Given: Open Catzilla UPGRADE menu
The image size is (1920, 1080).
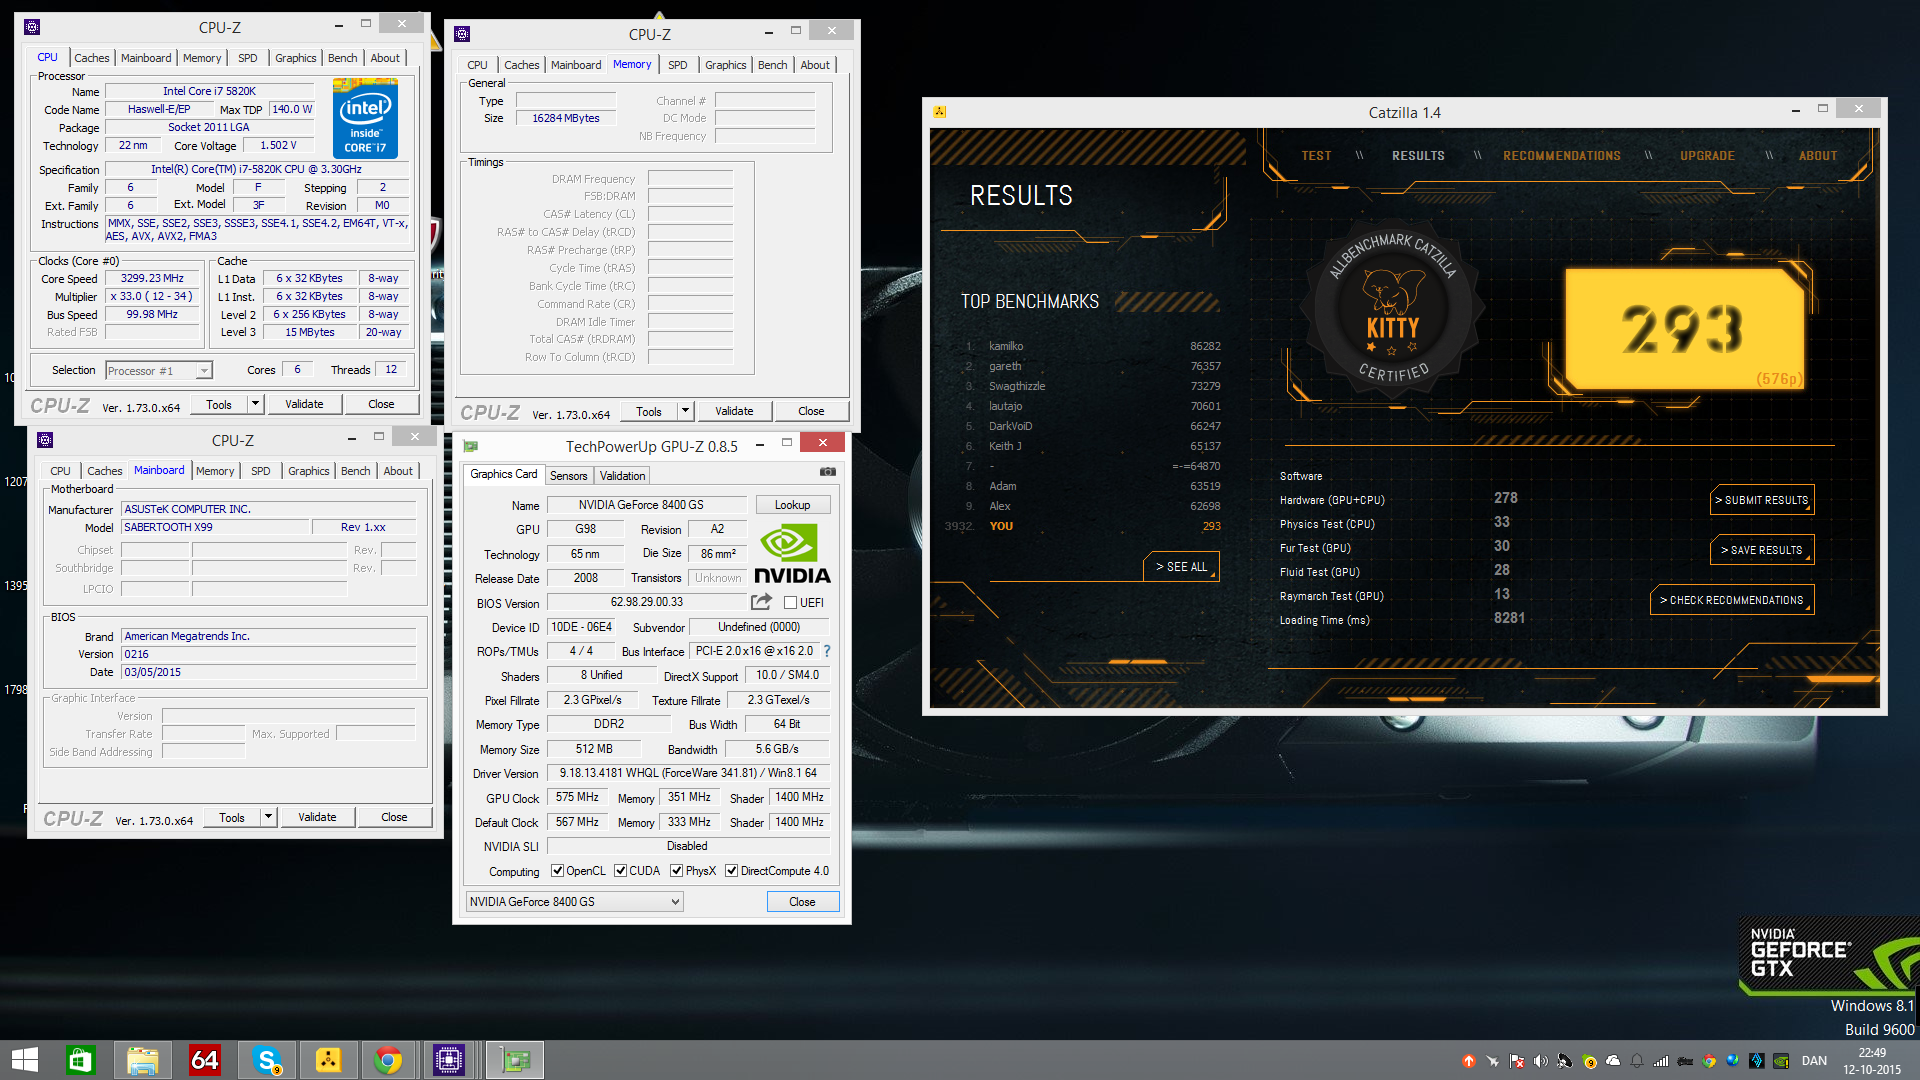Looking at the screenshot, I should pos(1707,156).
